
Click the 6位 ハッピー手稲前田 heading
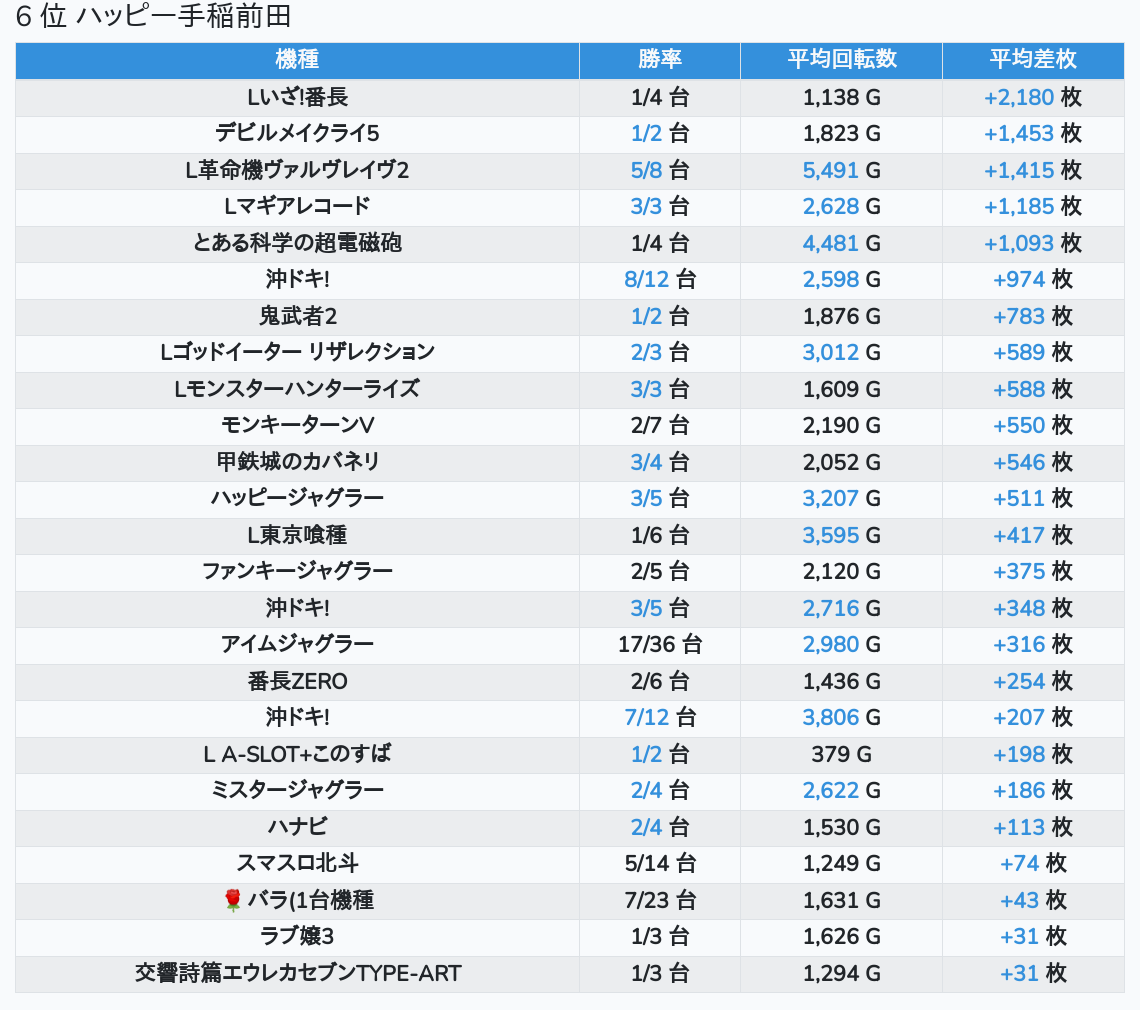[x=153, y=17]
